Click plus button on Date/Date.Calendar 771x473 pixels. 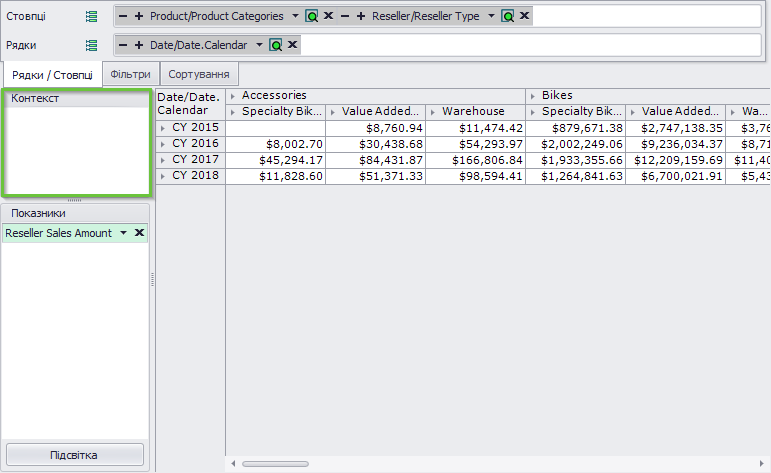(x=139, y=45)
